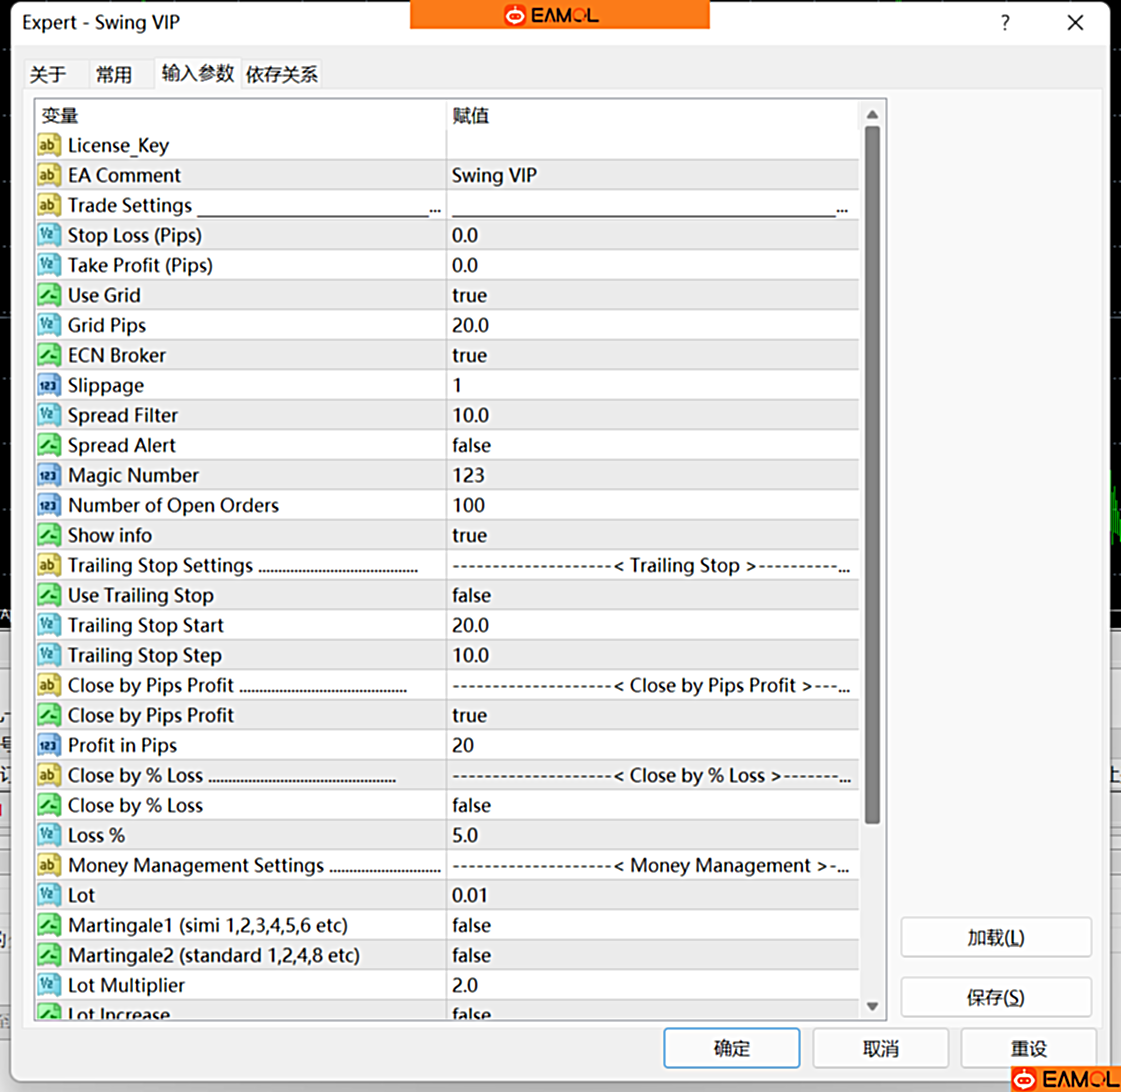Screen dimensions: 1121x1092
Task: Click the Profit in Pips value 20
Action: (x=463, y=746)
